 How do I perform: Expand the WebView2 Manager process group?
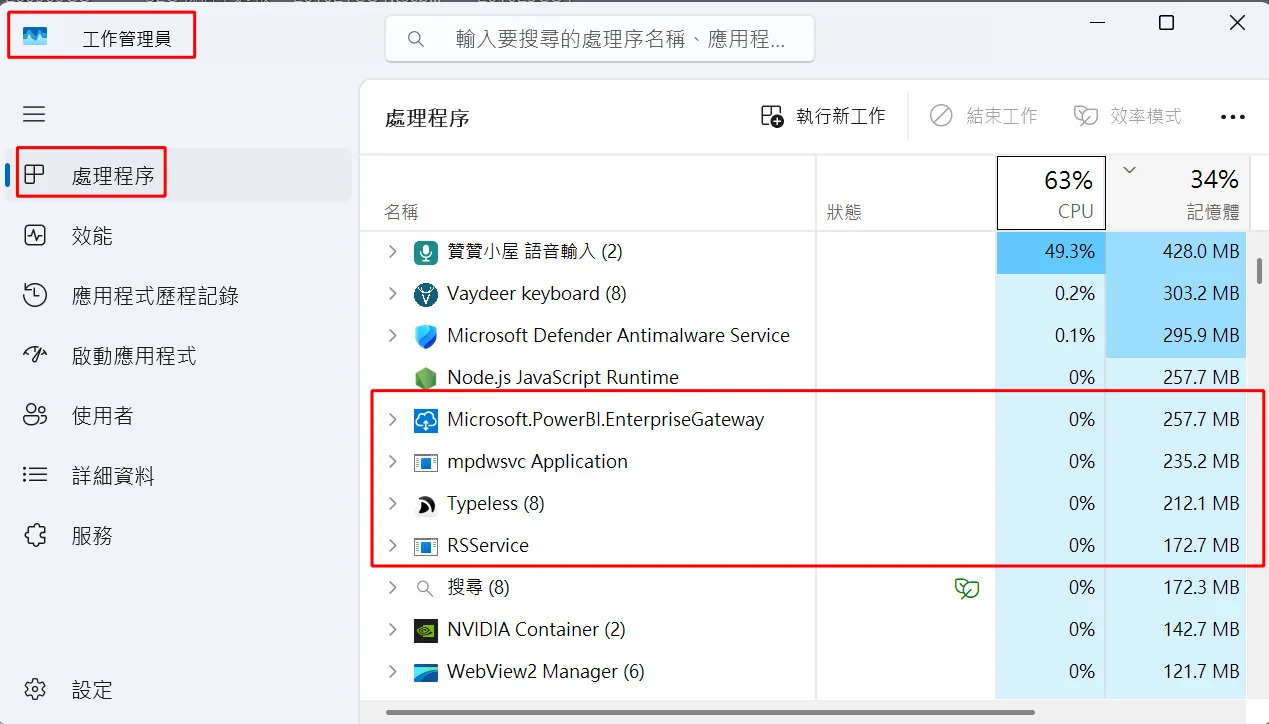(x=392, y=672)
